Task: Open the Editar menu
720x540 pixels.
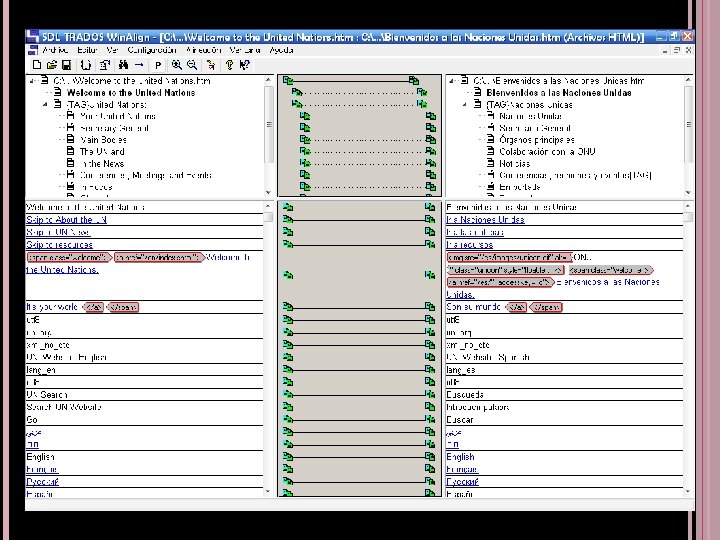Action: 87,50
